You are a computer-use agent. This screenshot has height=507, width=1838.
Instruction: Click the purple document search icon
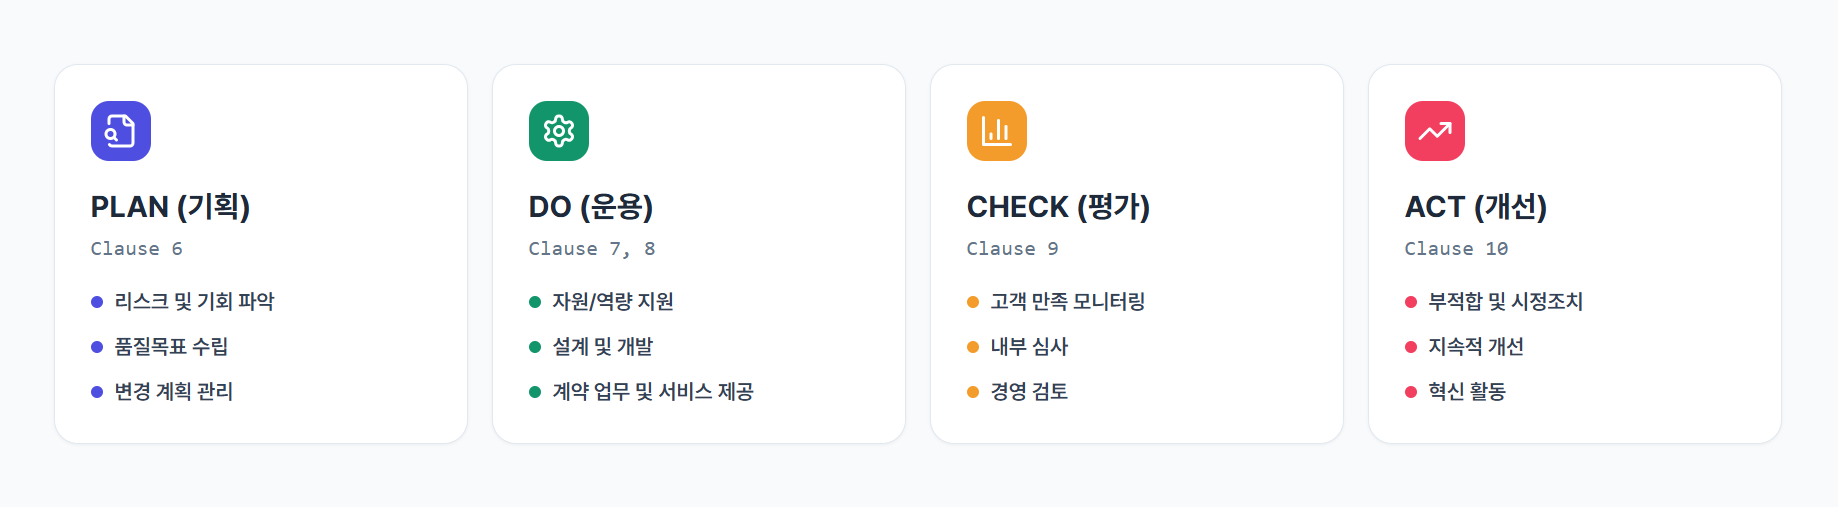pos(121,131)
